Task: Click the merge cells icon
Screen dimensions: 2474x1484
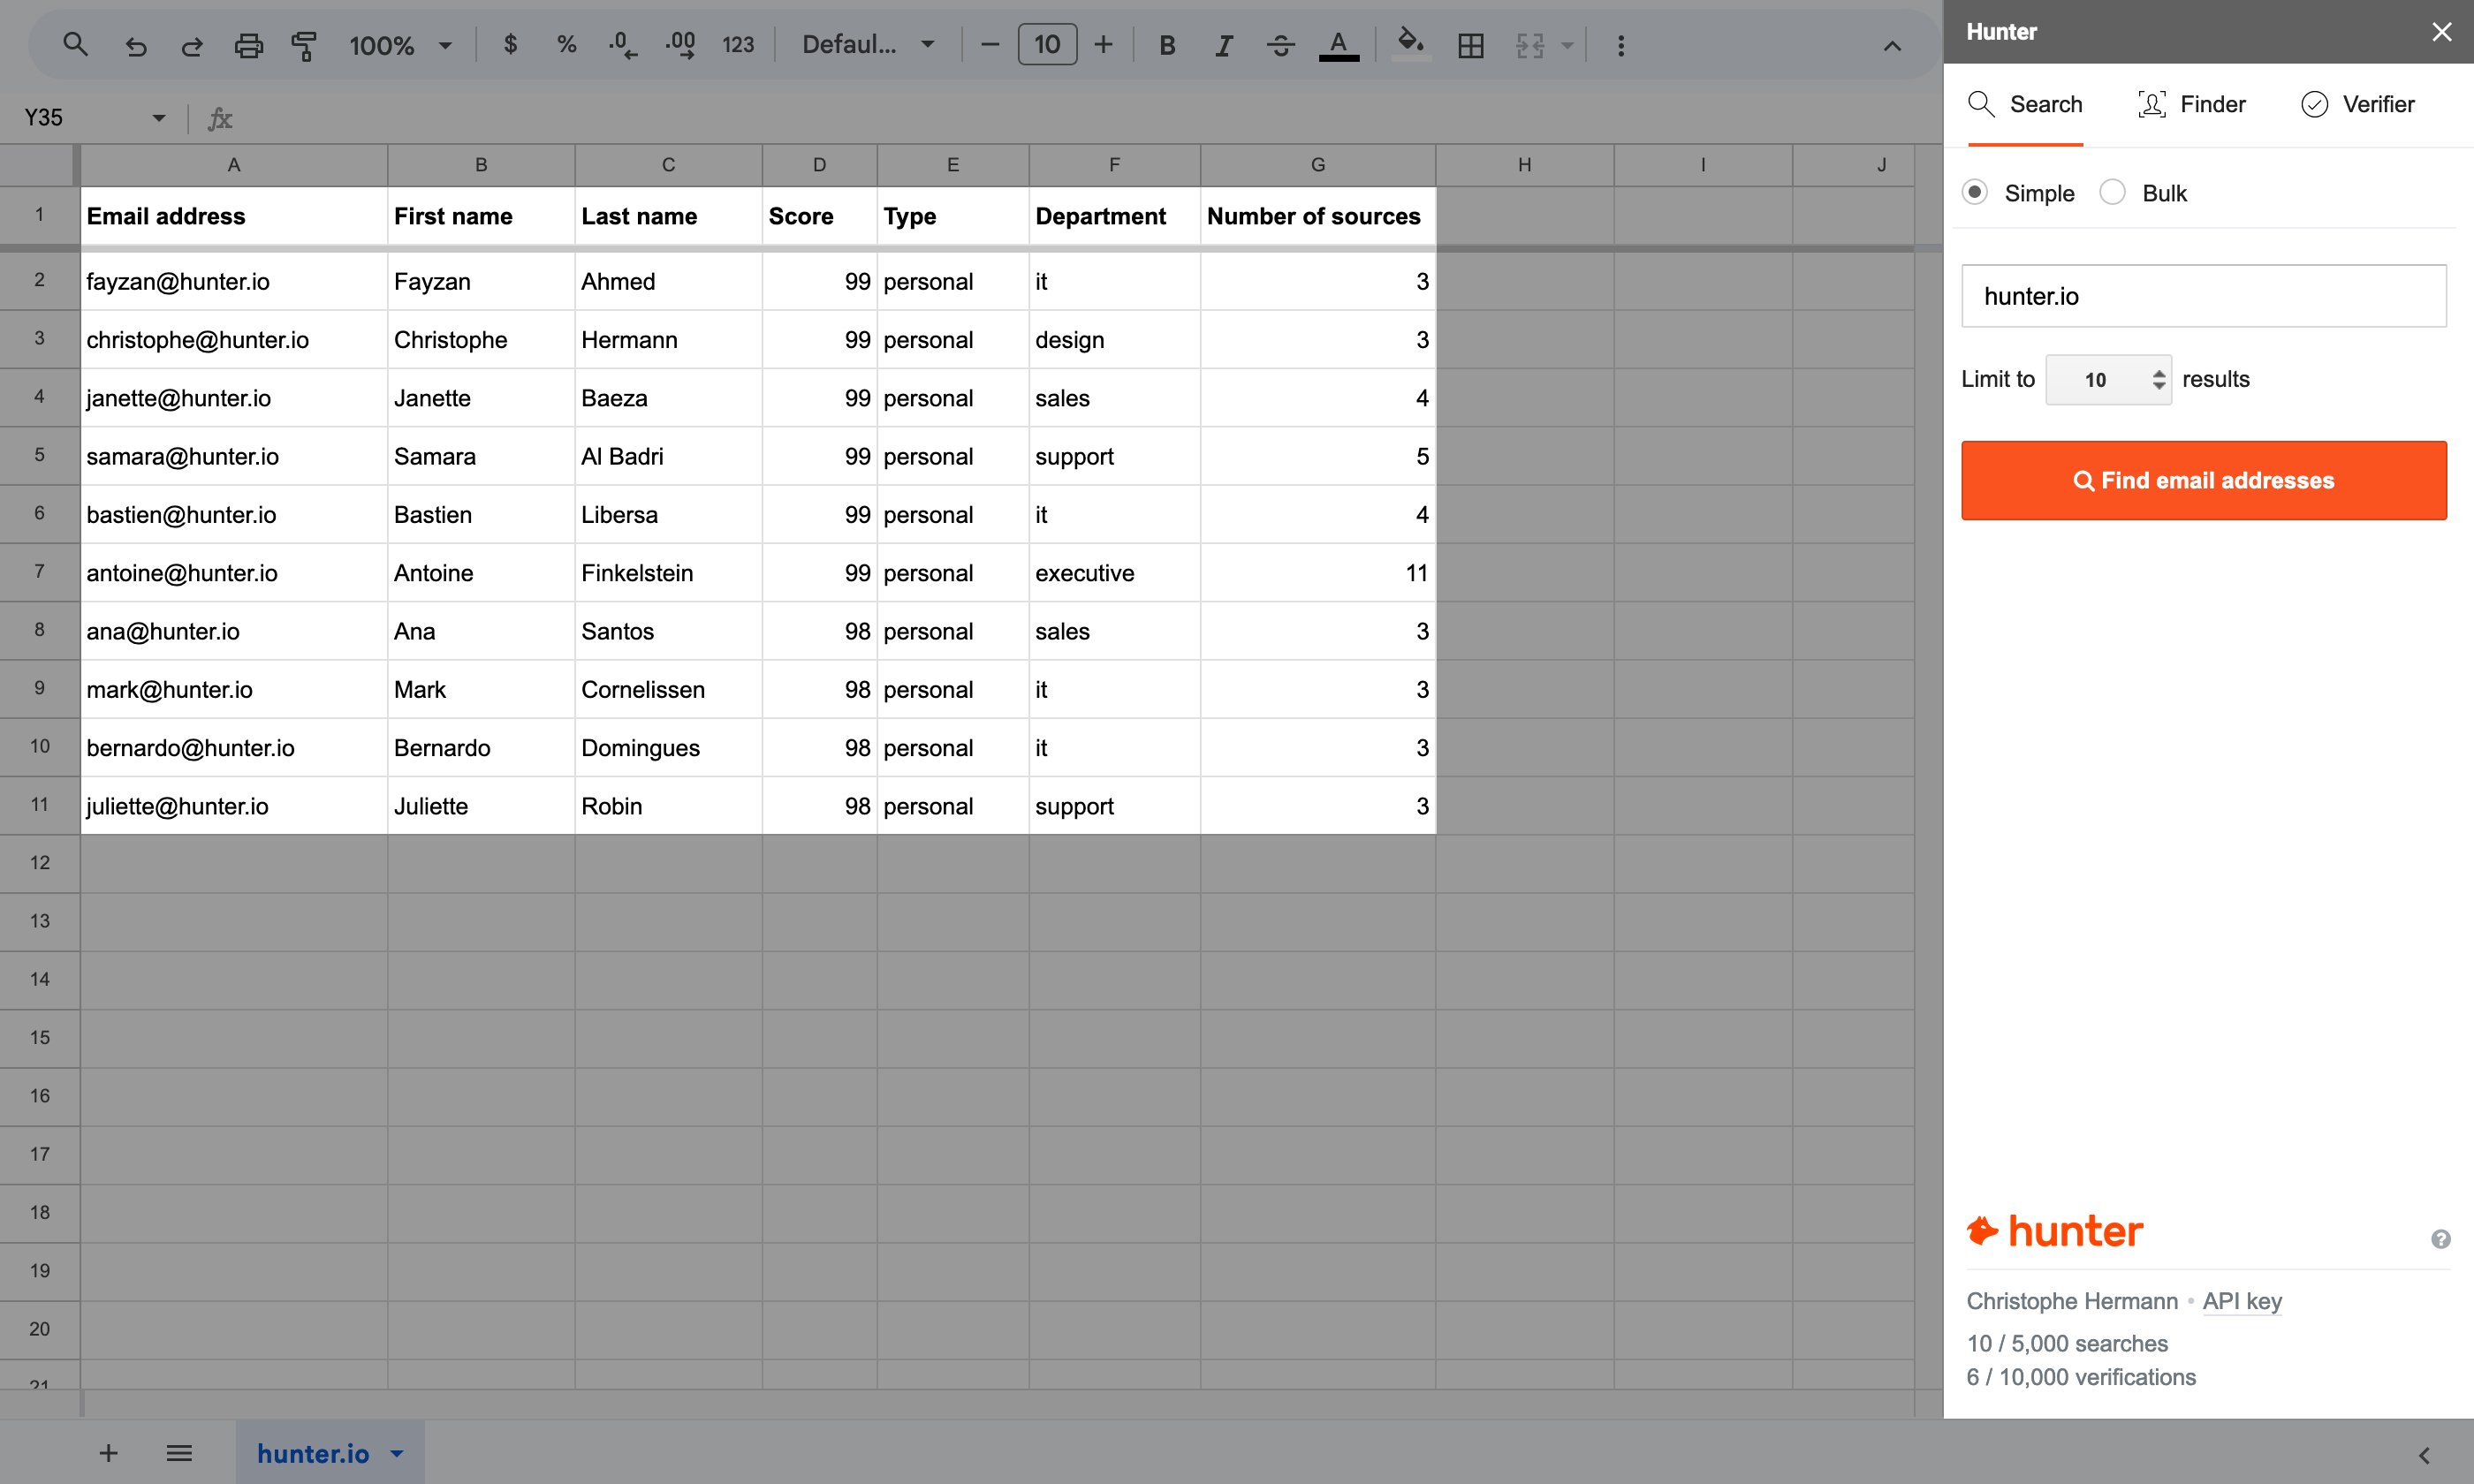Action: tap(1530, 45)
